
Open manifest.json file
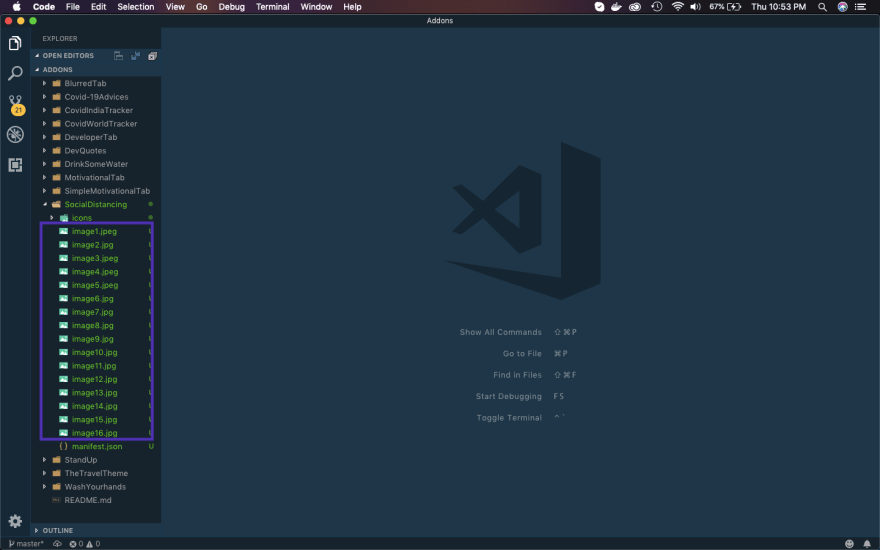pos(97,446)
